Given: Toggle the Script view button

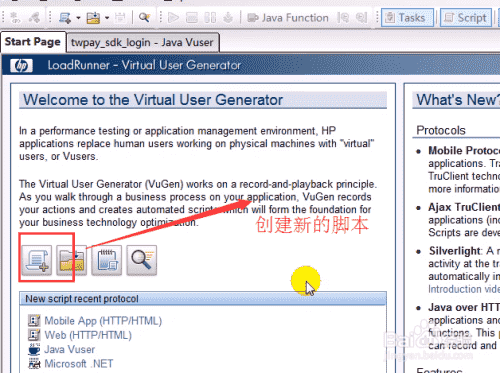Looking at the screenshot, I should tap(466, 18).
